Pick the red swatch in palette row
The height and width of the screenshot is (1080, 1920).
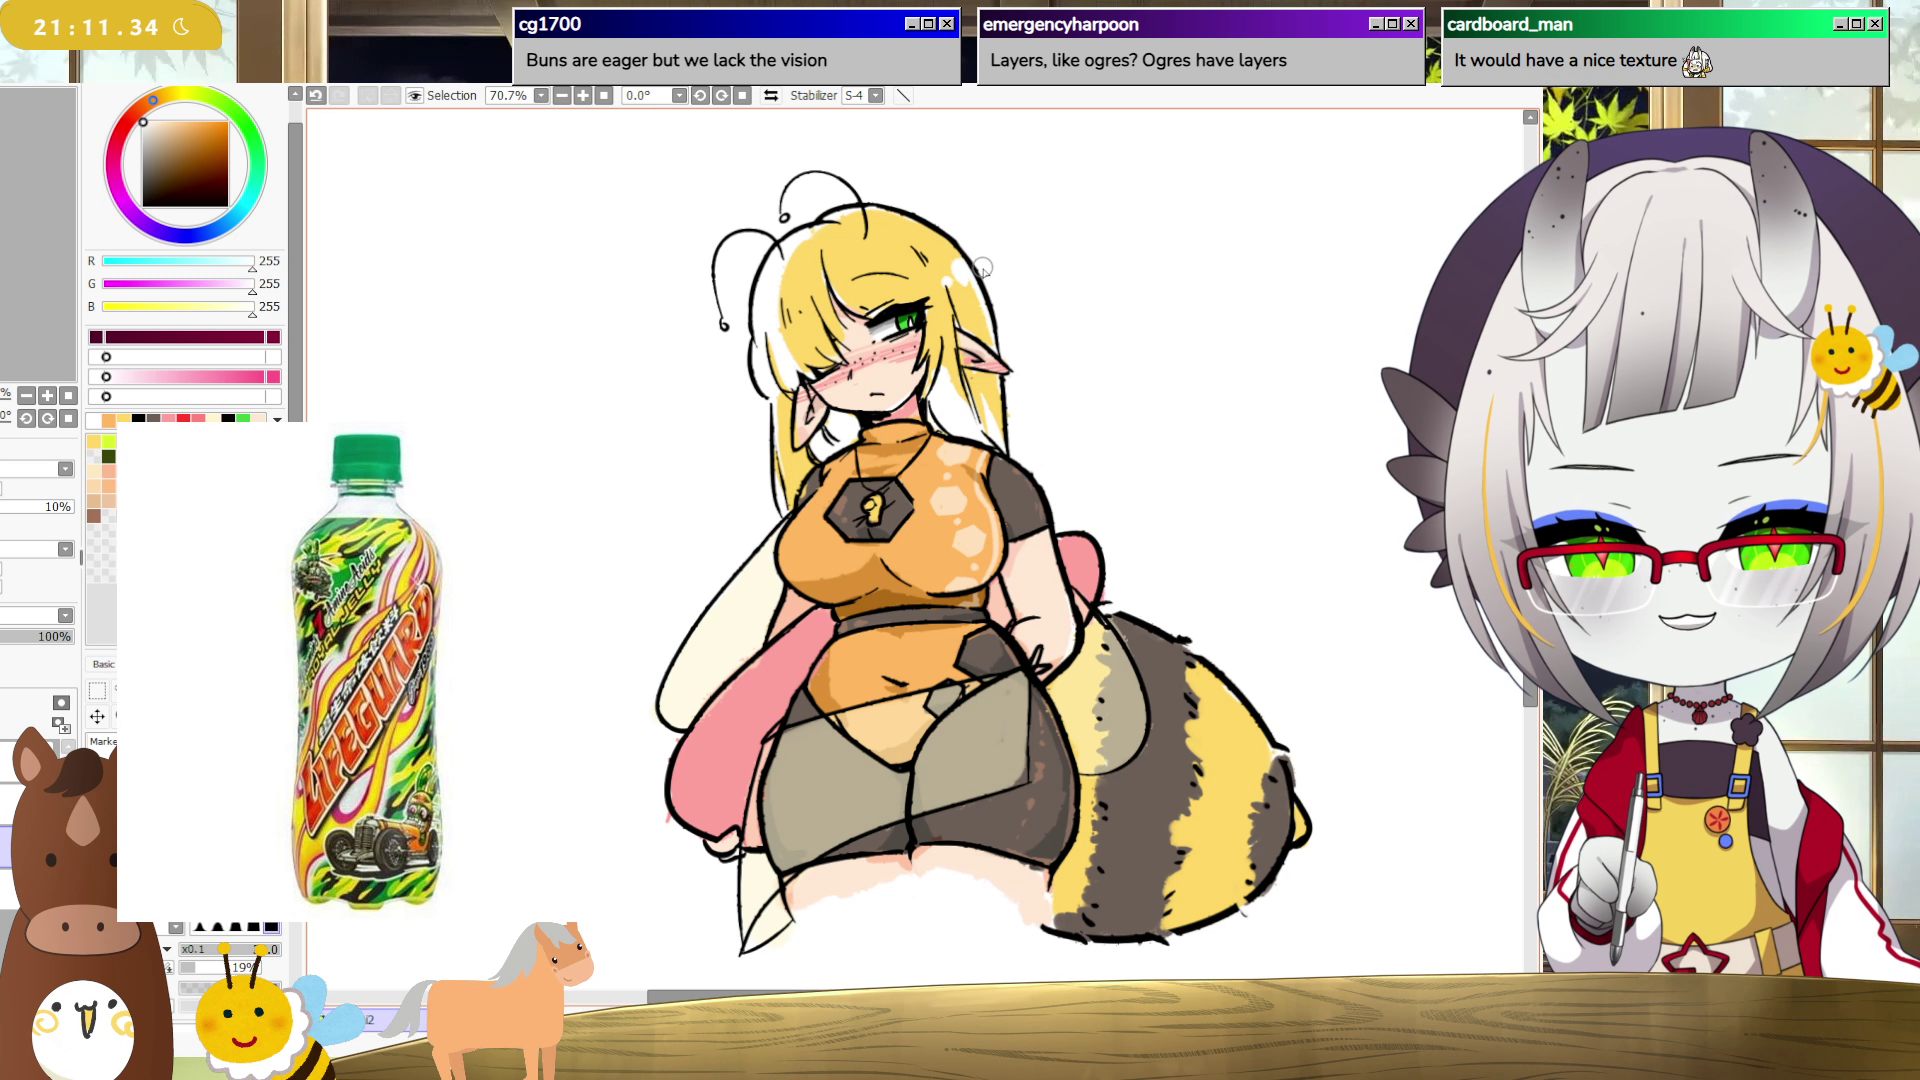pyautogui.click(x=183, y=419)
